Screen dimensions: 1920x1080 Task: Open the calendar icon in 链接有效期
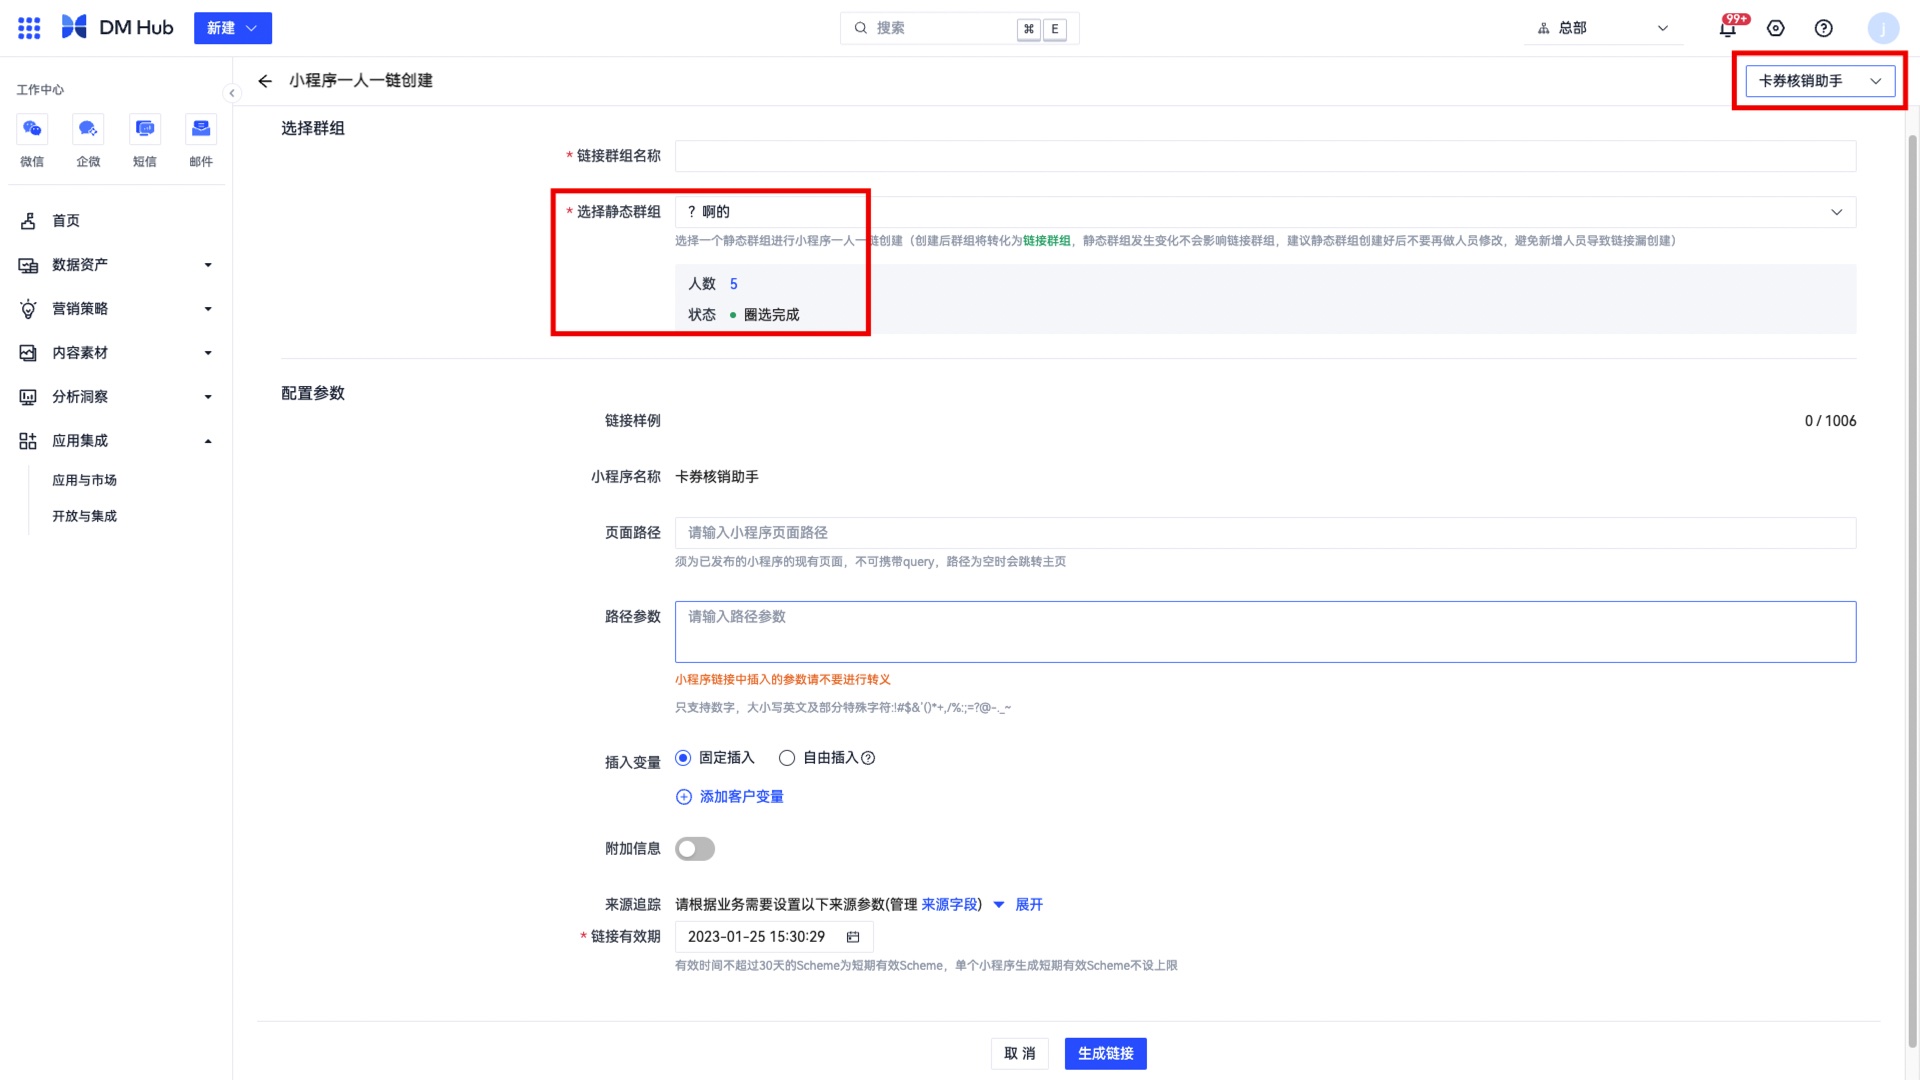click(x=853, y=937)
